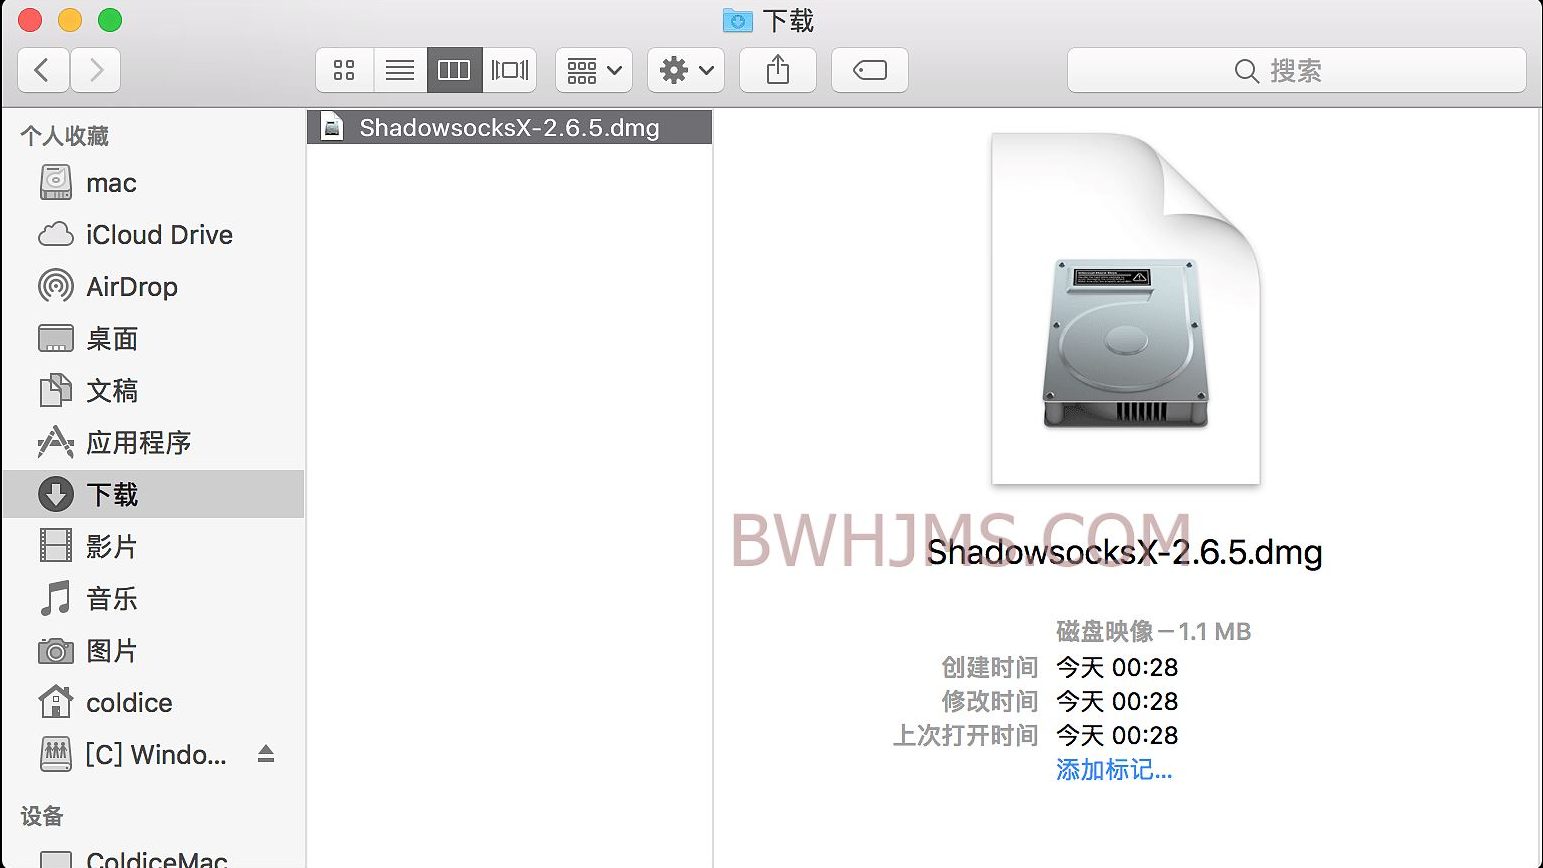
Task: Click the 应用程序 applications icon
Action: click(x=56, y=442)
